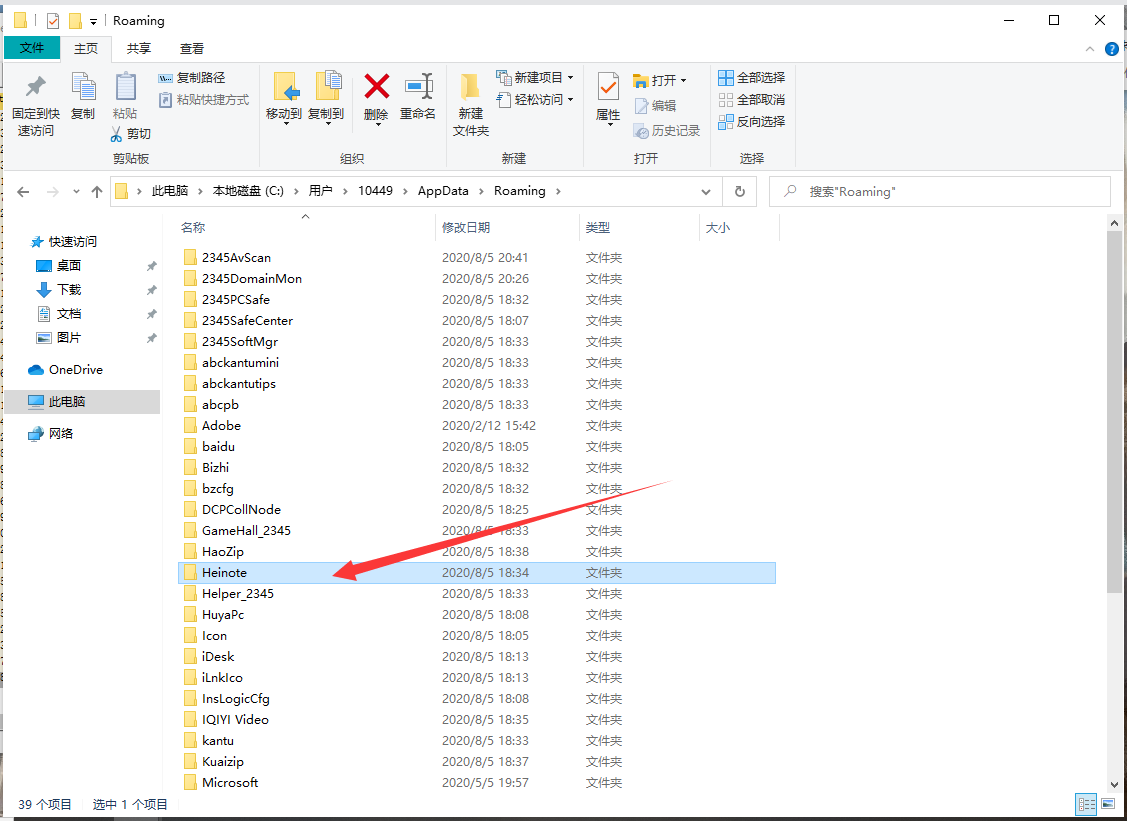Click the title bar Properties checkmark icon
This screenshot has width=1127, height=821.
[x=53, y=21]
